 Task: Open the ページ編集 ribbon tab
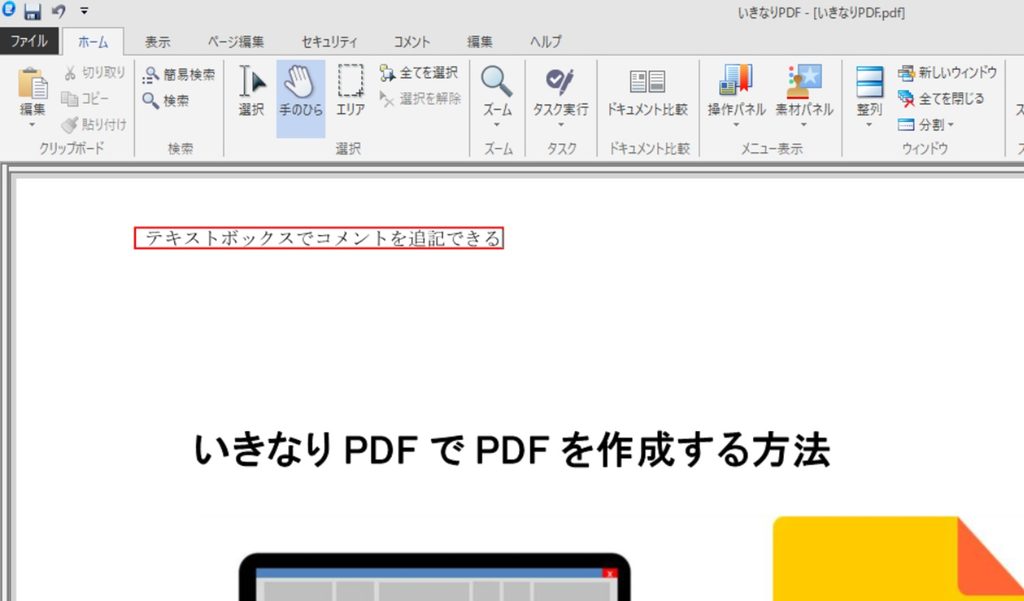click(236, 42)
